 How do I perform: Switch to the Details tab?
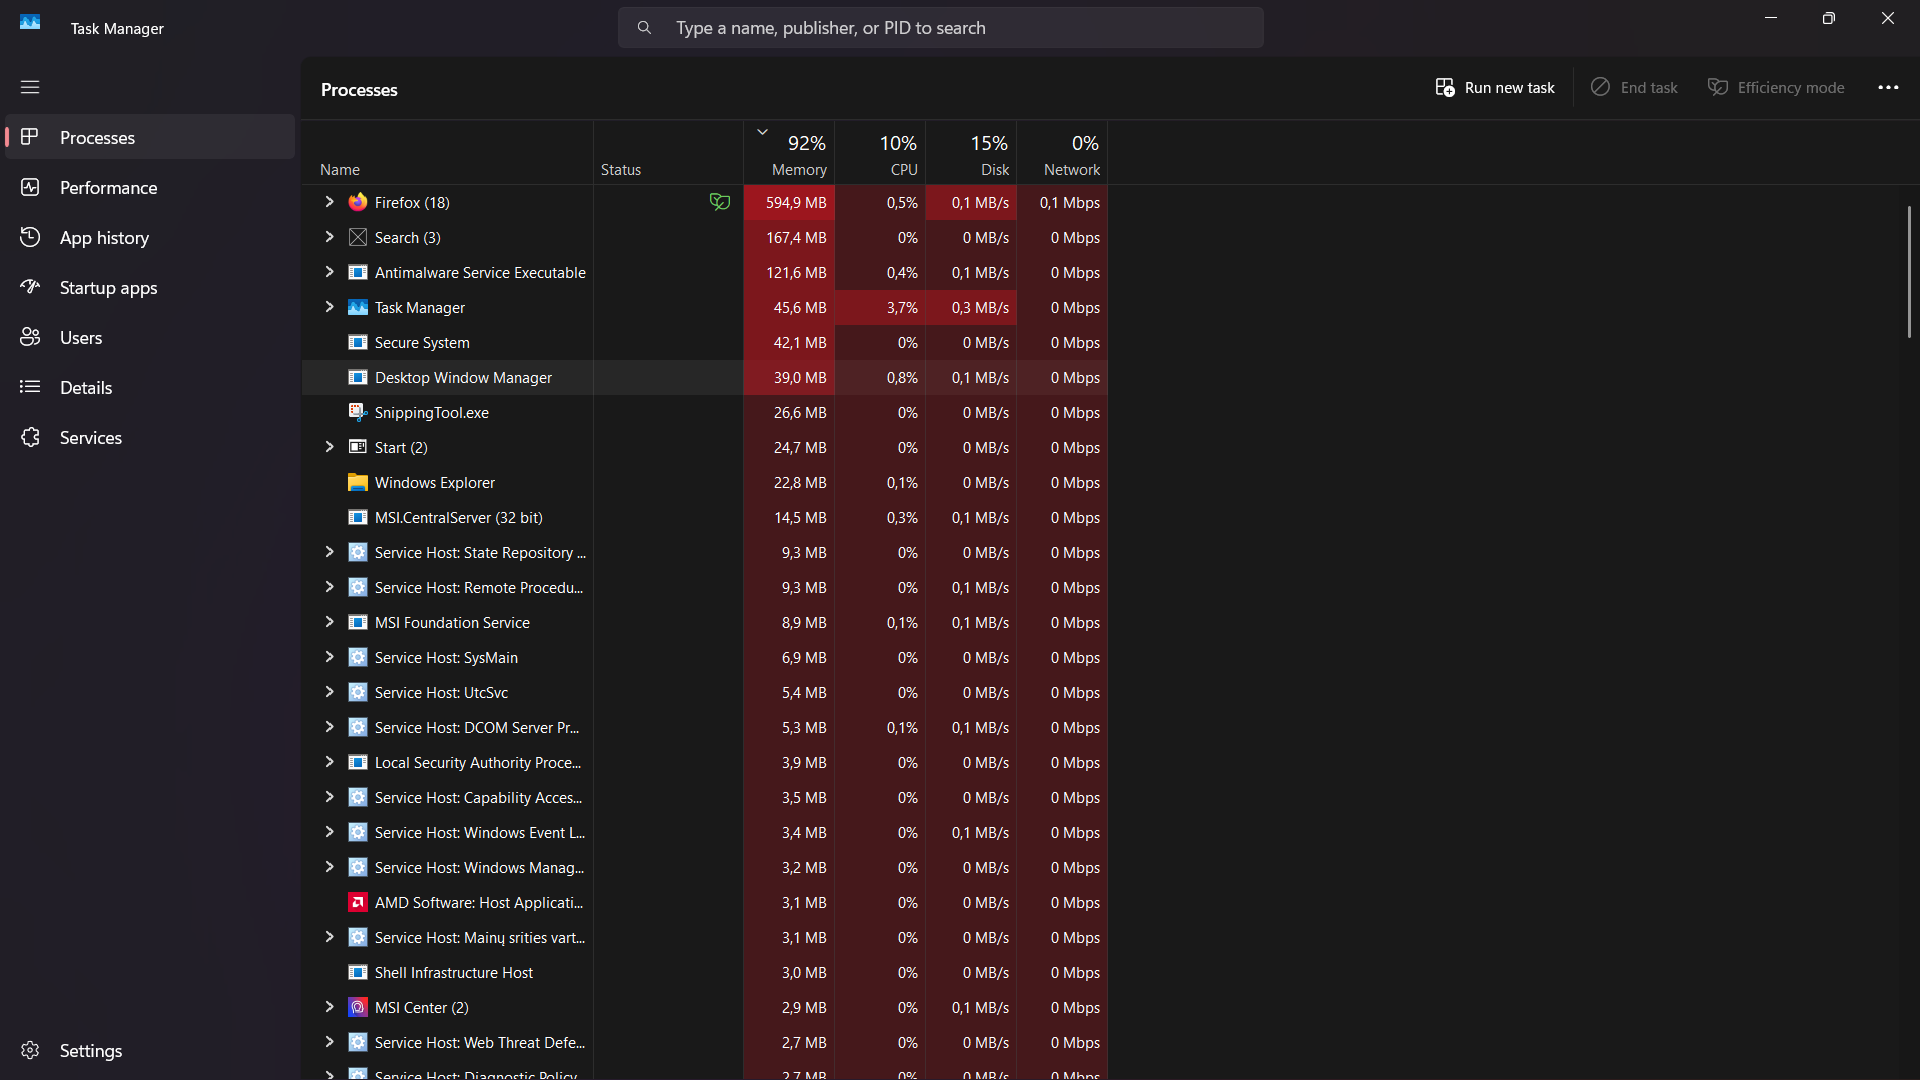coord(85,387)
